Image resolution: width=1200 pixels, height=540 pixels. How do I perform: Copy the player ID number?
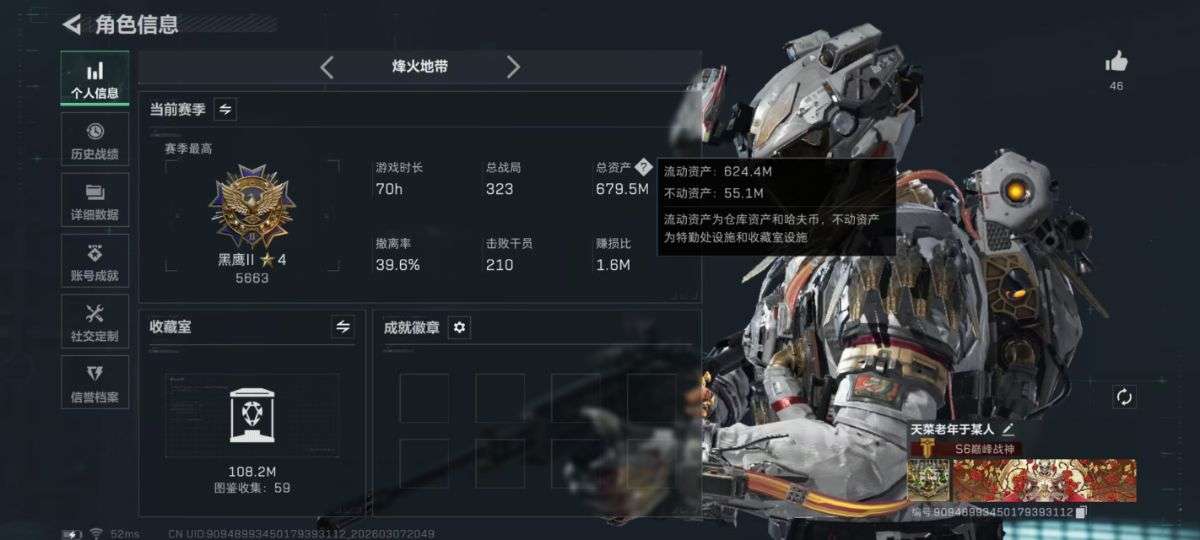tap(1081, 512)
